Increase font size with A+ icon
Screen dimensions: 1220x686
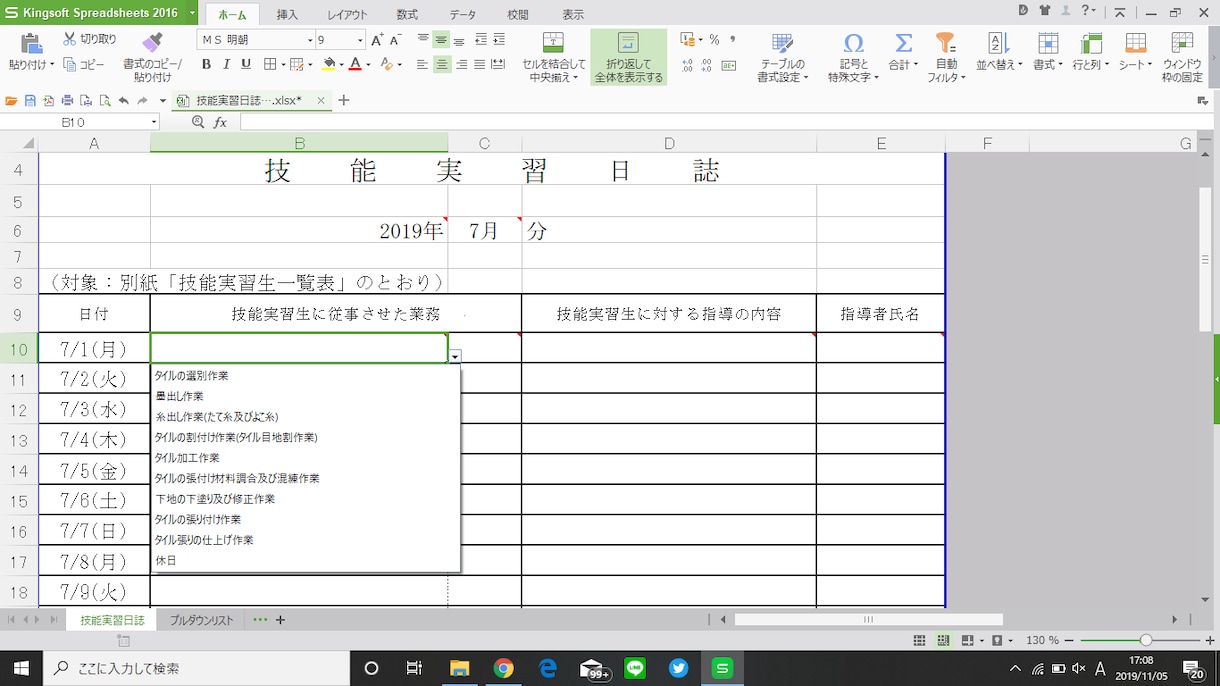coord(377,40)
